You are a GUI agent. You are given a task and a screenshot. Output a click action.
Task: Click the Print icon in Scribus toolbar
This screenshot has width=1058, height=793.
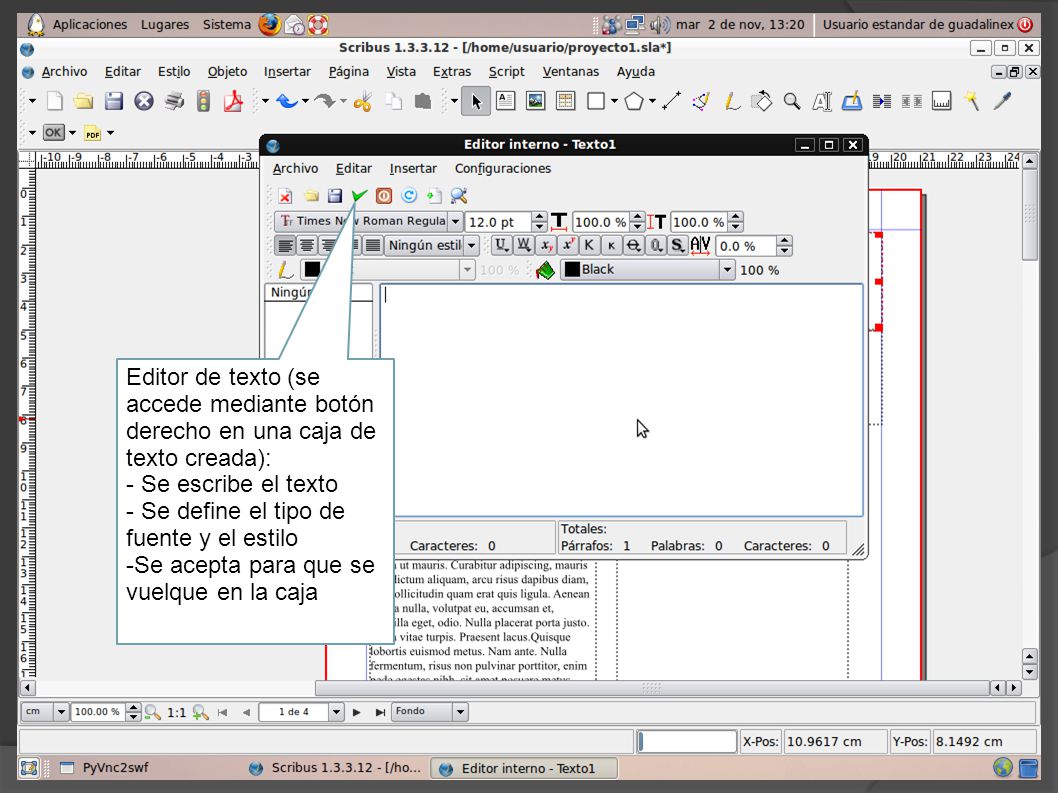tap(174, 101)
